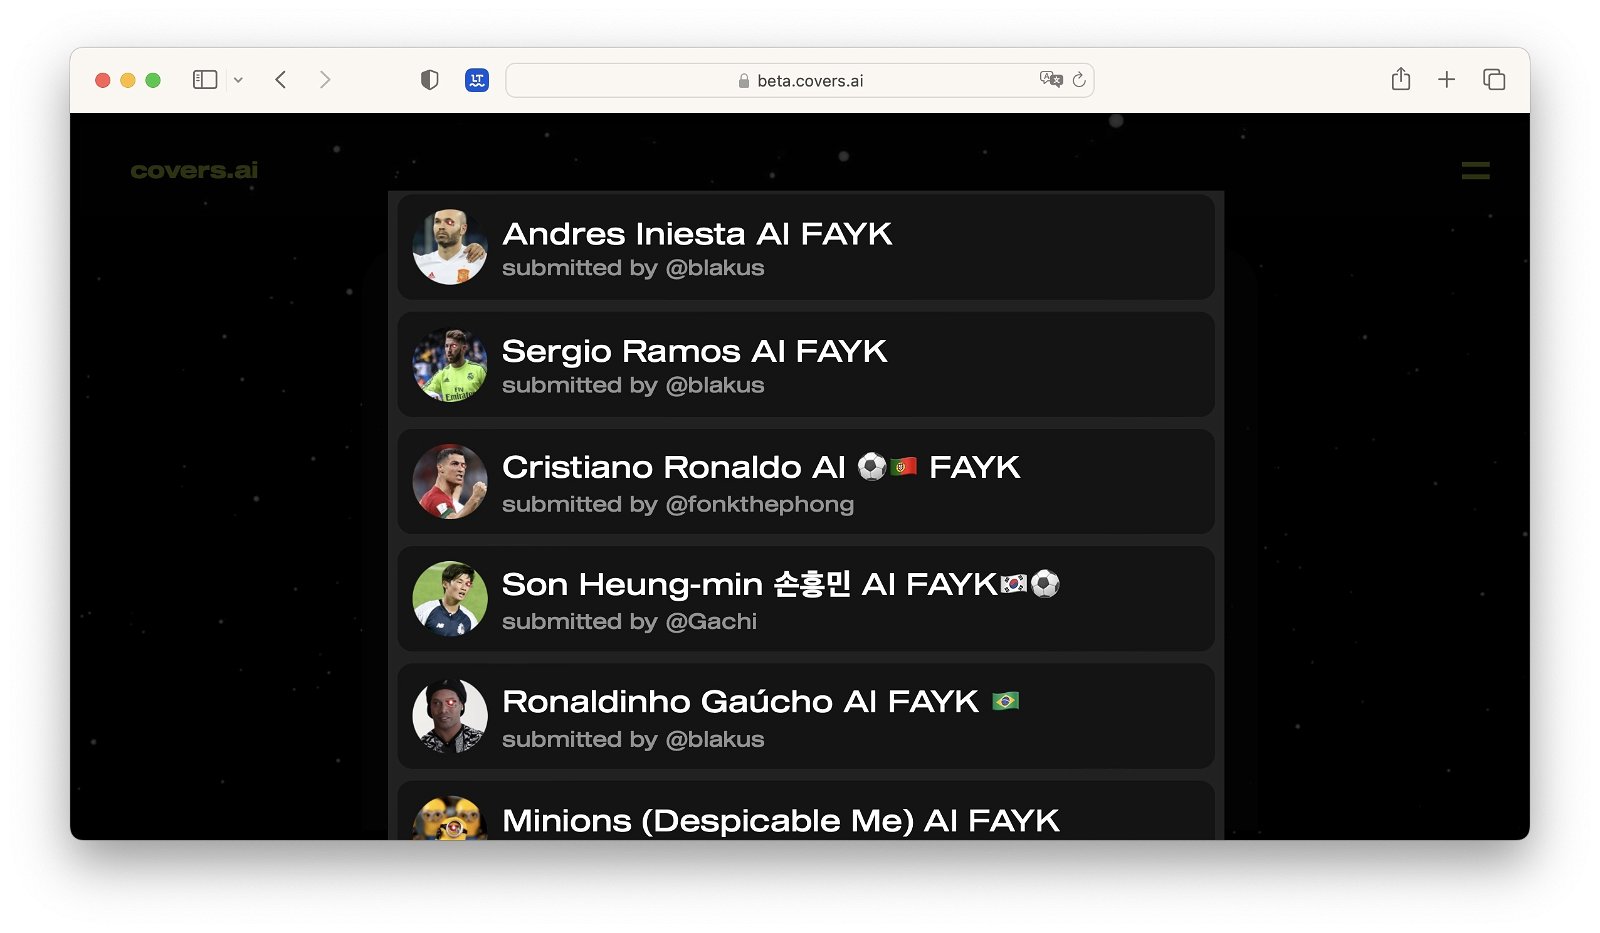
Task: Pick Ronaldinho Gaúcho AI FAYK entry
Action: [806, 716]
